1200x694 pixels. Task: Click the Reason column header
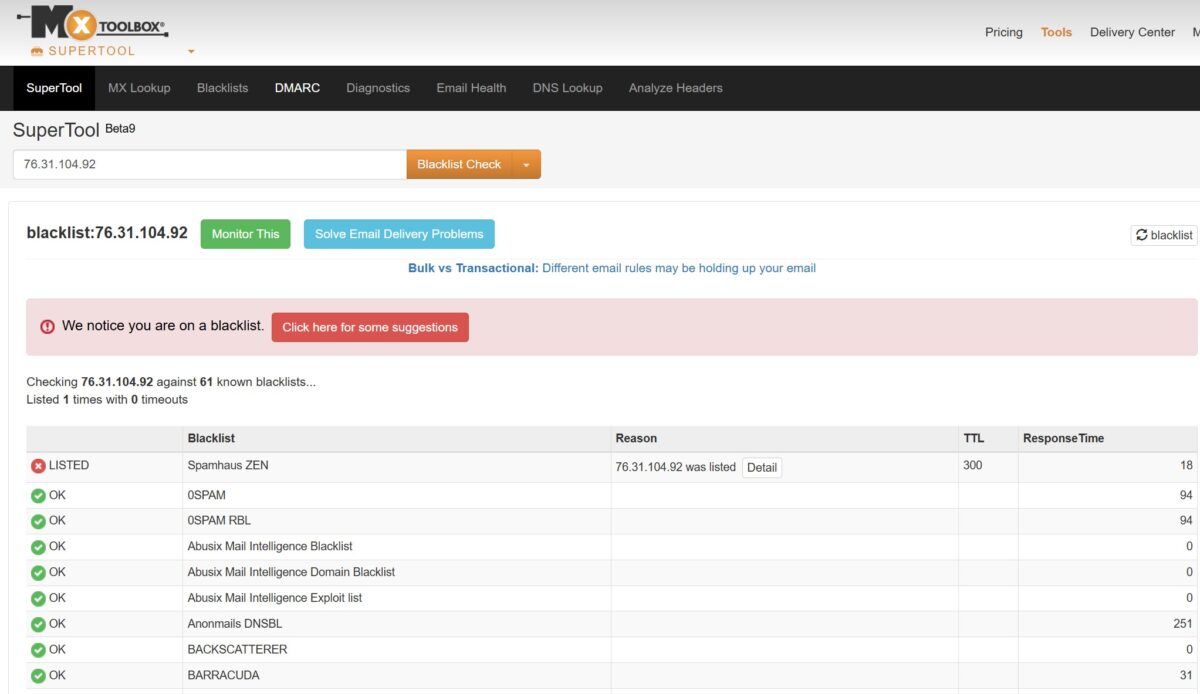point(636,438)
